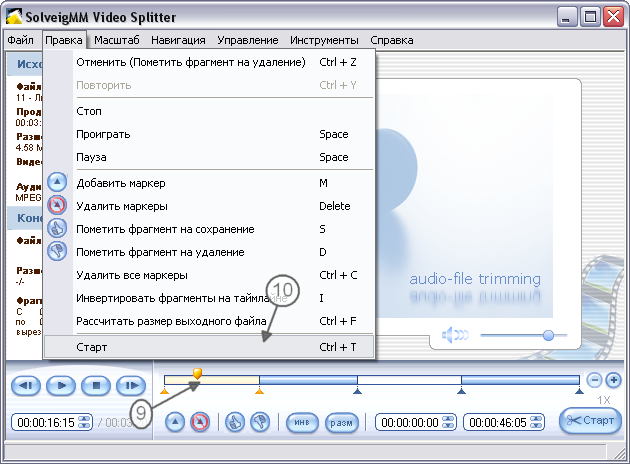Image resolution: width=630 pixels, height=464 pixels.
Task: Choose Пометить фрагмент на удаление entry
Action: point(209,252)
